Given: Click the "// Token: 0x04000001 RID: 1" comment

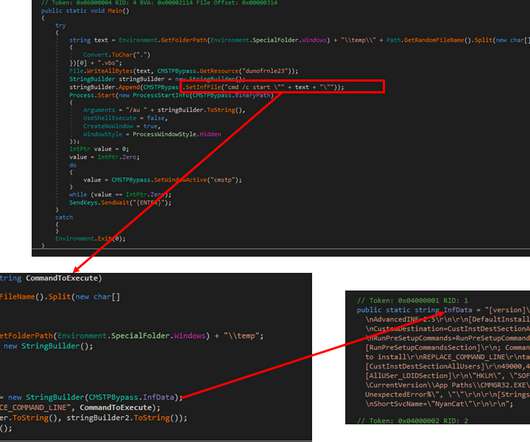Looking at the screenshot, I should [412, 300].
